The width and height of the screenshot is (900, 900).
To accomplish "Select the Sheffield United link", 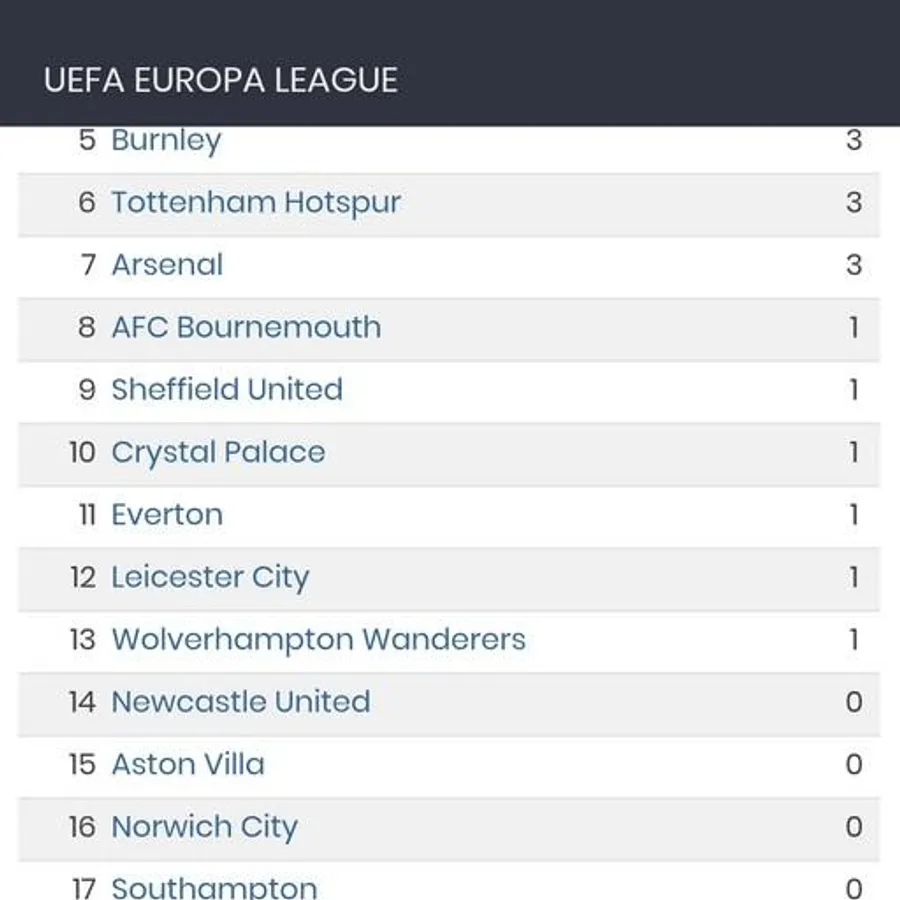I will tap(227, 389).
